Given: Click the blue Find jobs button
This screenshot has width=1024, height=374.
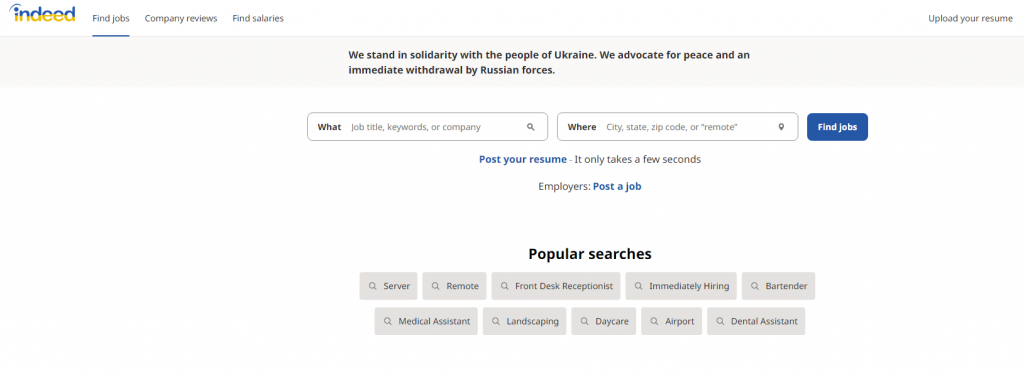Looking at the screenshot, I should tap(837, 127).
